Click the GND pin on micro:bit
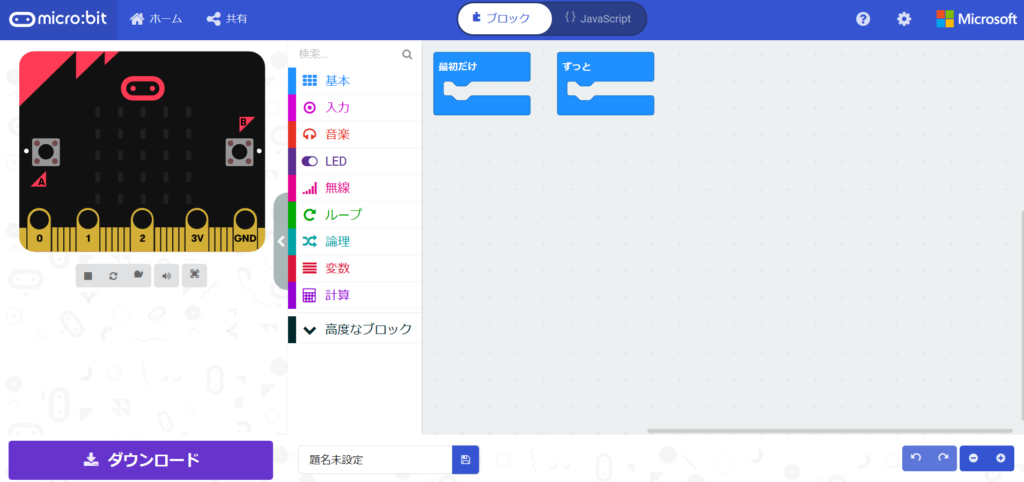 click(246, 229)
